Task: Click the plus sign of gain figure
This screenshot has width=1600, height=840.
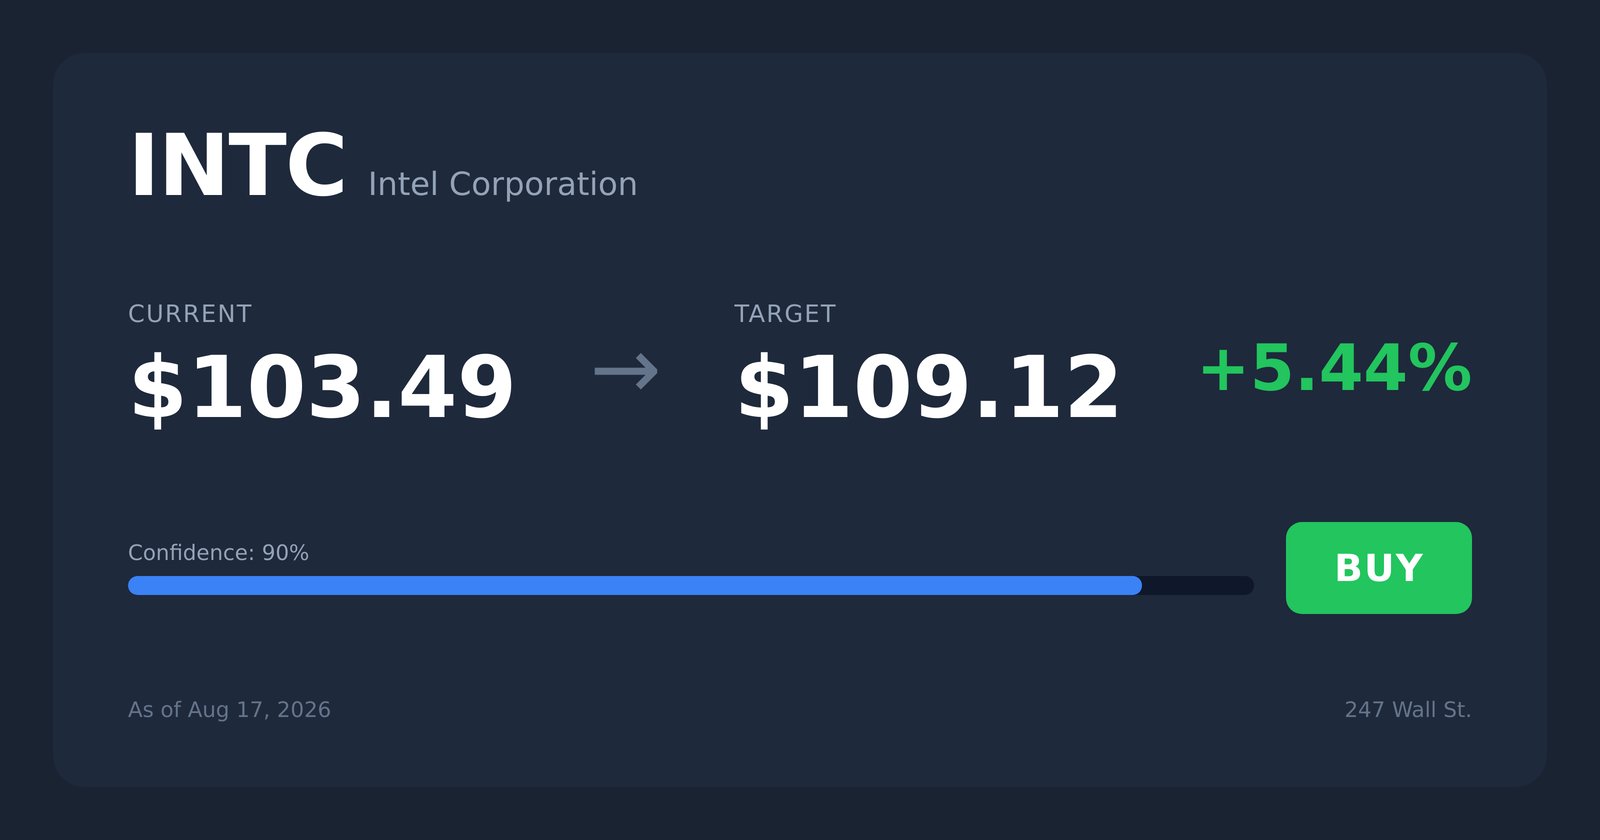Action: (x=1223, y=370)
